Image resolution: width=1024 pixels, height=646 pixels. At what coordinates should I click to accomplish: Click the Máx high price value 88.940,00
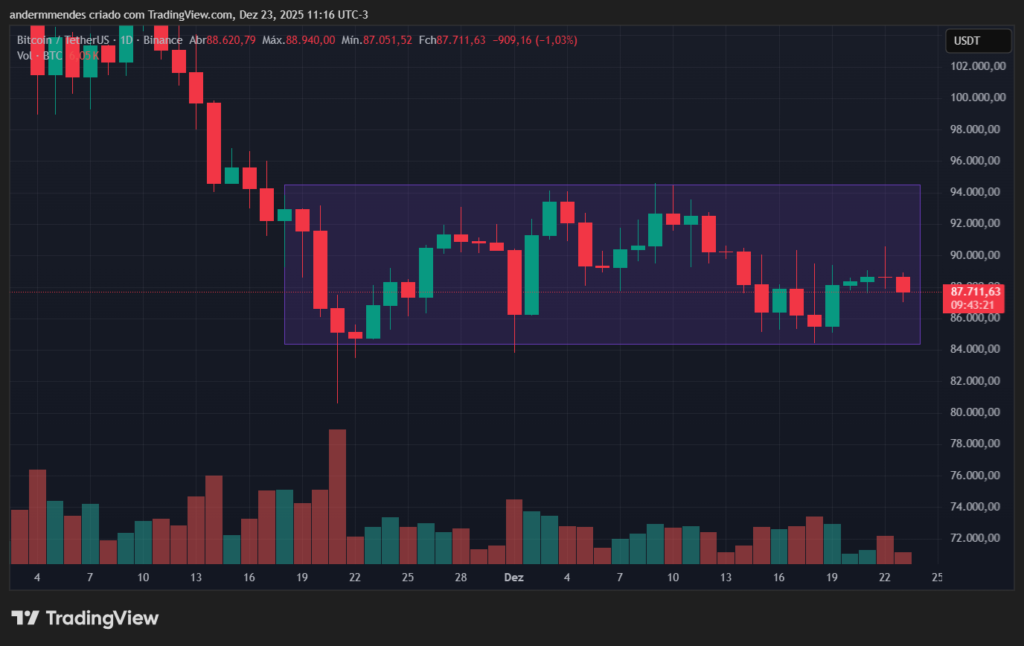pyautogui.click(x=310, y=40)
